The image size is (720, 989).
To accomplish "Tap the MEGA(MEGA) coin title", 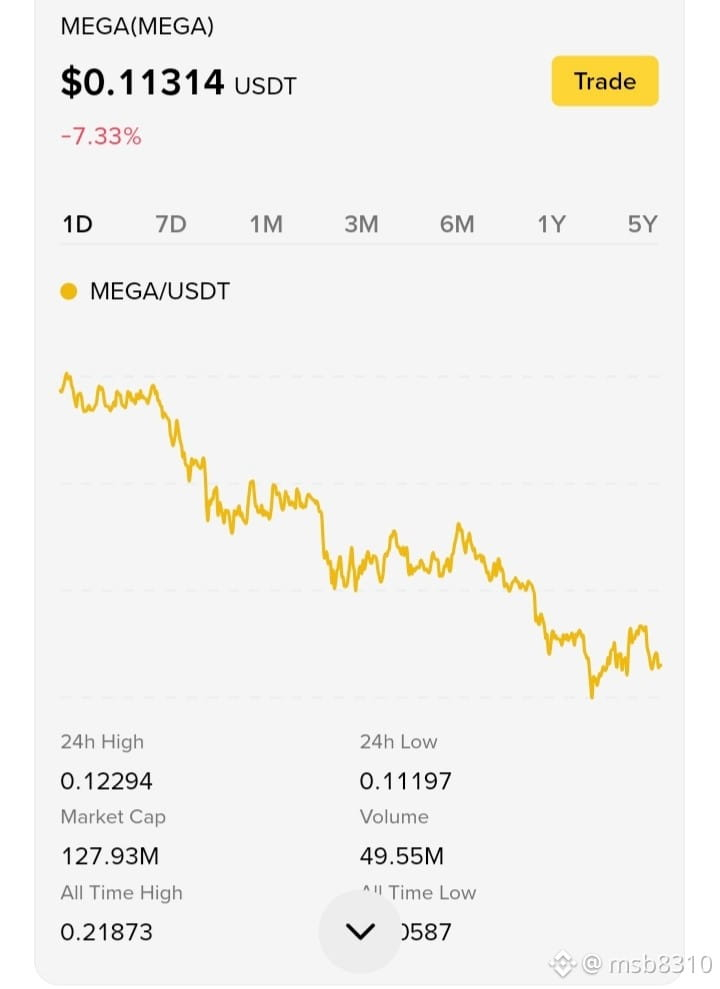I will coord(137,26).
